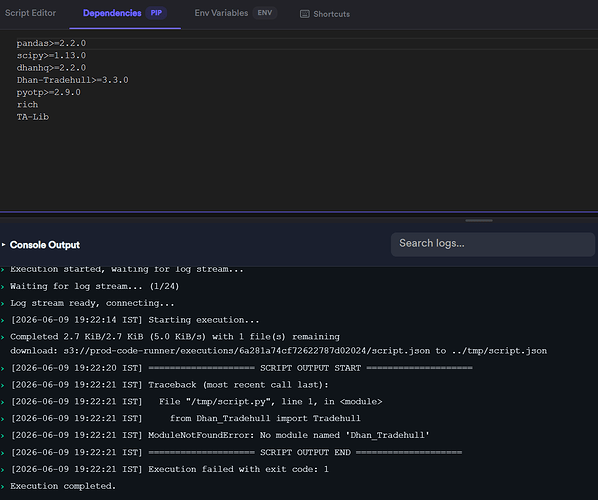Select the TA-Lib dependency line
Image resolution: width=598 pixels, height=500 pixels.
click(x=33, y=117)
